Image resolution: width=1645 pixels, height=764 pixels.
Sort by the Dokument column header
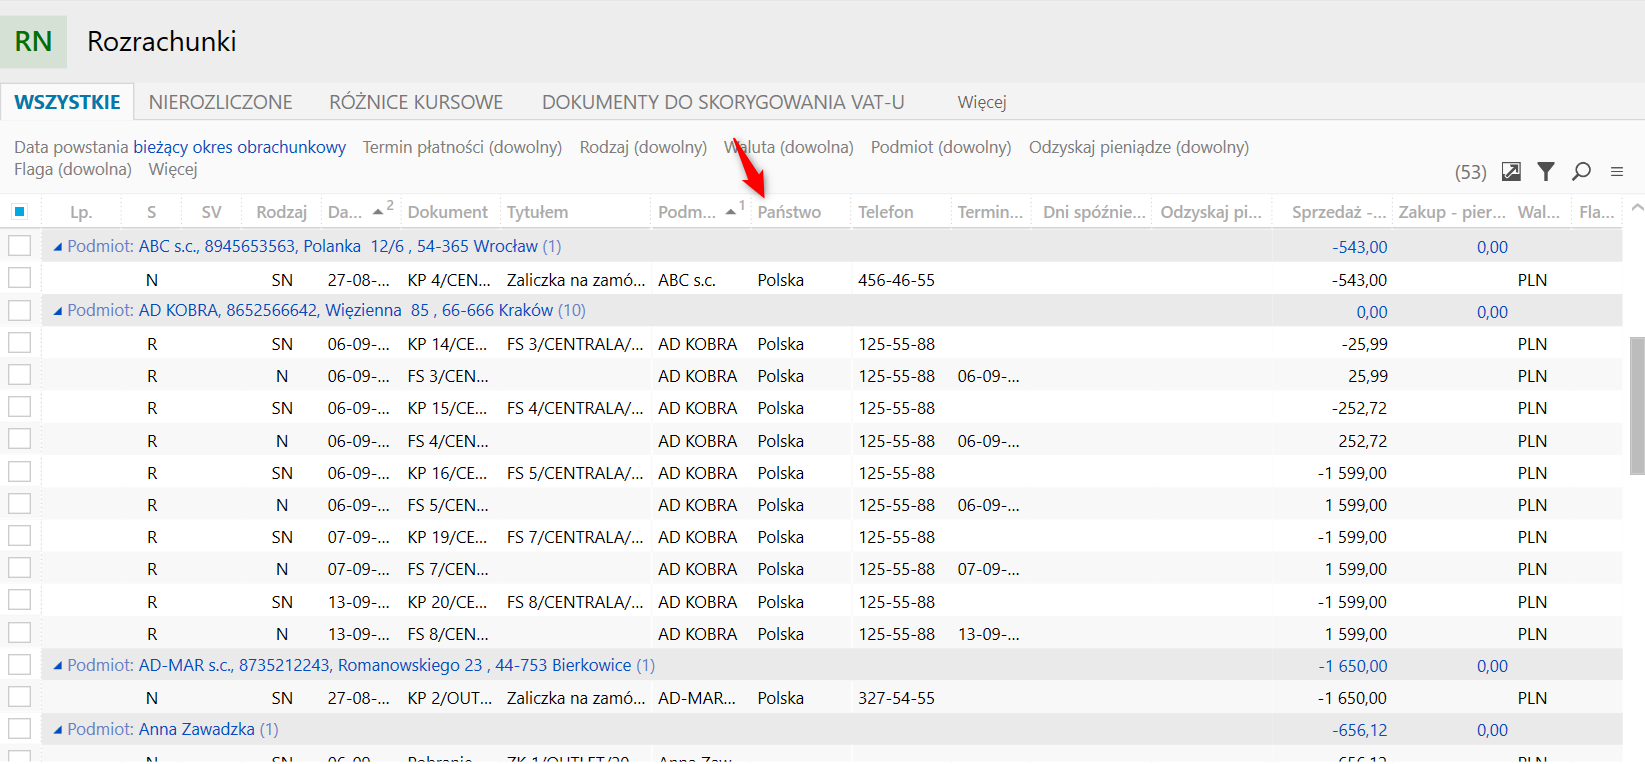pos(448,212)
